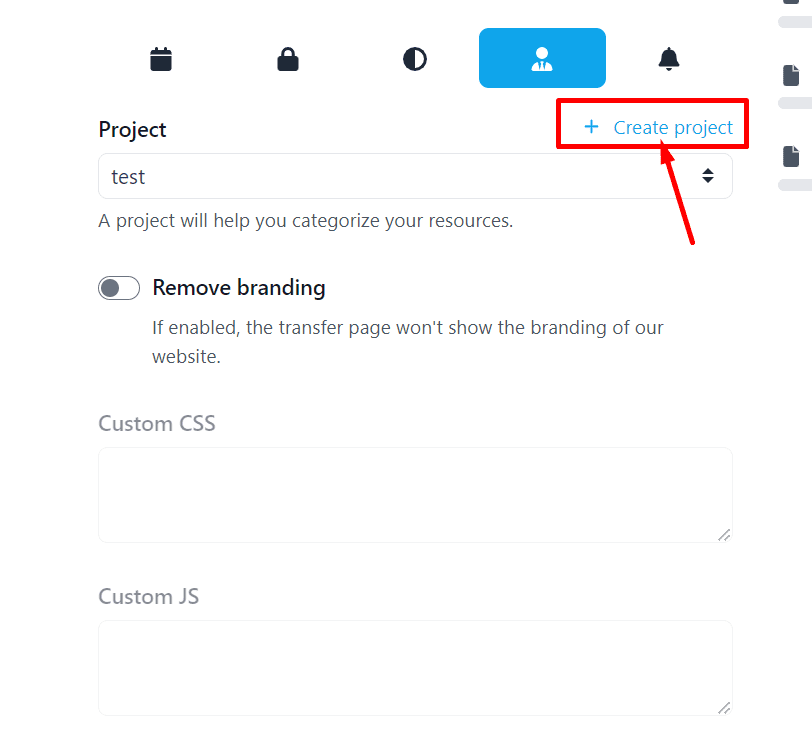The image size is (812, 729).
Task: Enable the Remove branding switch
Action: tap(119, 288)
